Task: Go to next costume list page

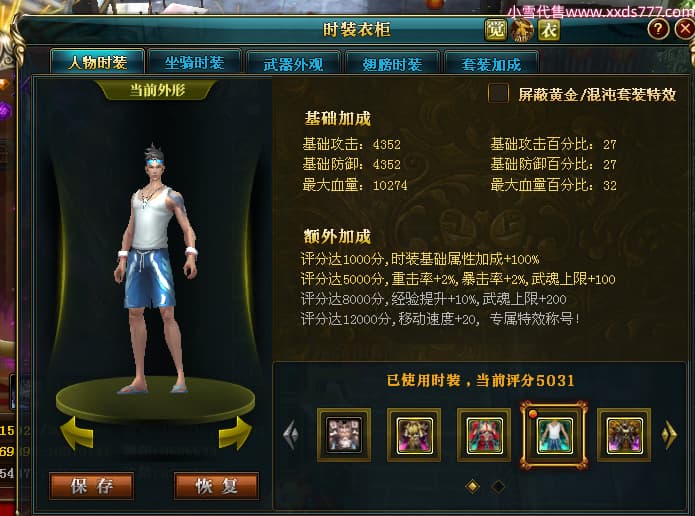Action: (x=669, y=434)
